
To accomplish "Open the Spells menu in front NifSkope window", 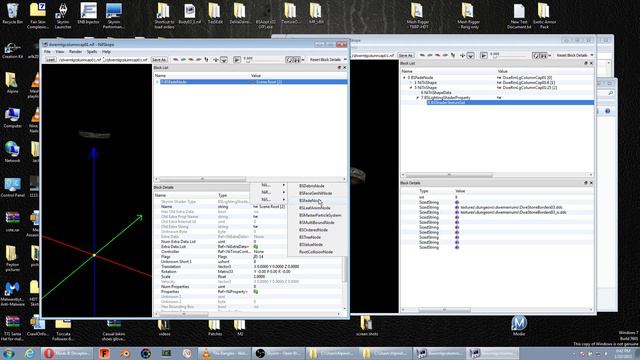I will 92,52.
